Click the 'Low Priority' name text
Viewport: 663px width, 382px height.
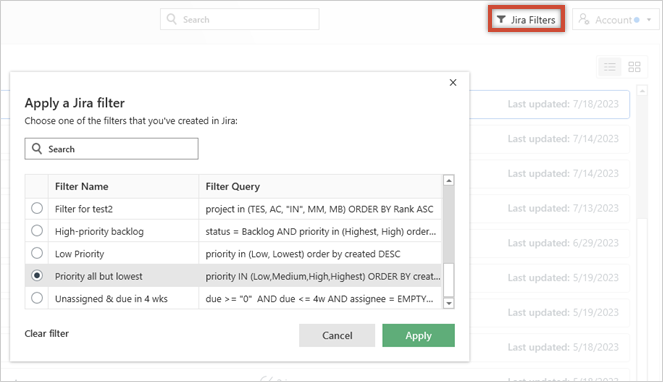pyautogui.click(x=79, y=254)
